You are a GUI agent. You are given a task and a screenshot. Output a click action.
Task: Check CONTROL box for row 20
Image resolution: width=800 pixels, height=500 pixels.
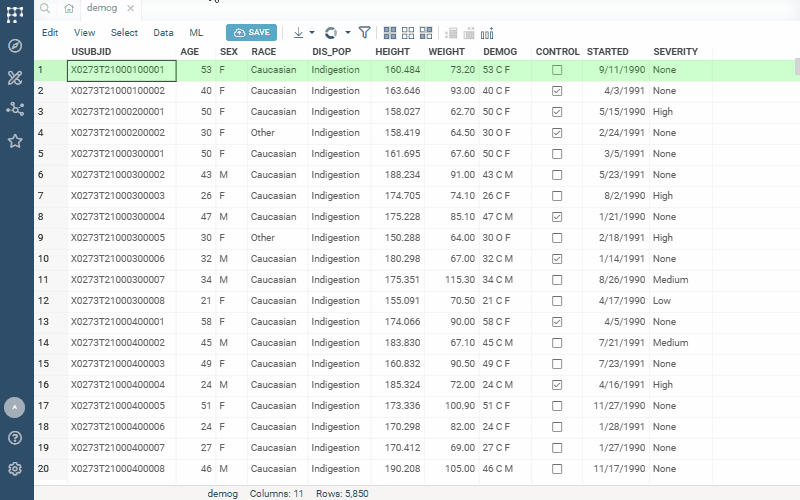(x=557, y=469)
